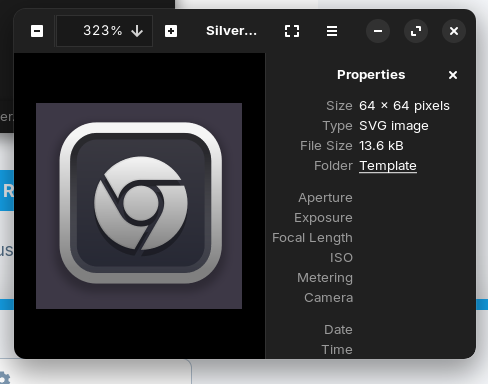The width and height of the screenshot is (488, 384).
Task: Select the Silver... window title
Action: click(231, 31)
